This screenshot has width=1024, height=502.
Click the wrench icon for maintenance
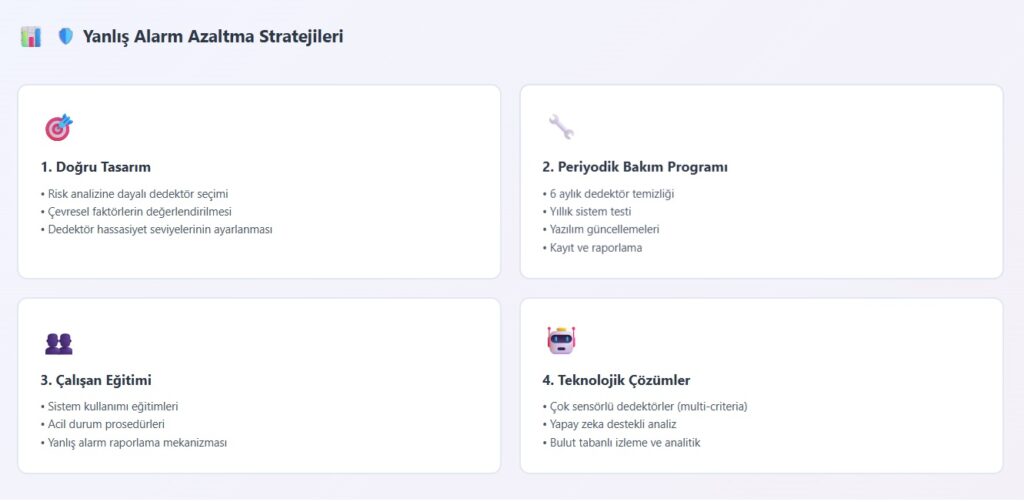pos(561,127)
